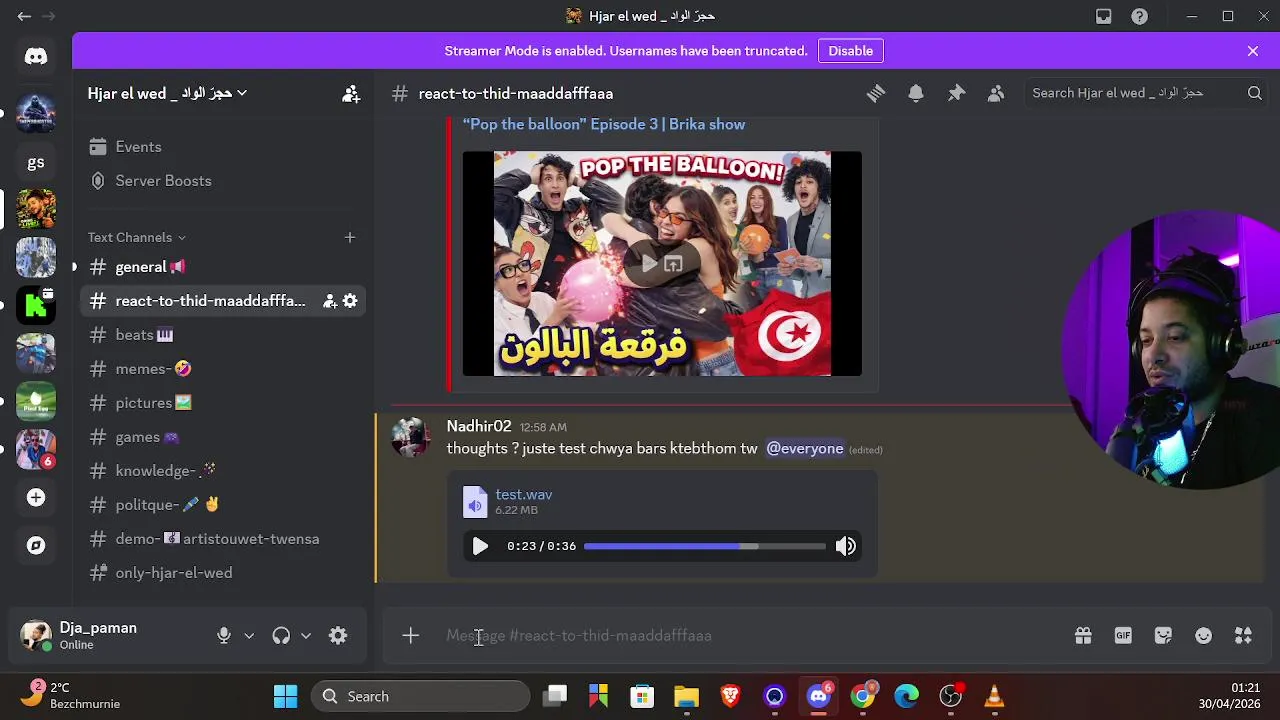Create a channel in Text Channels

350,237
